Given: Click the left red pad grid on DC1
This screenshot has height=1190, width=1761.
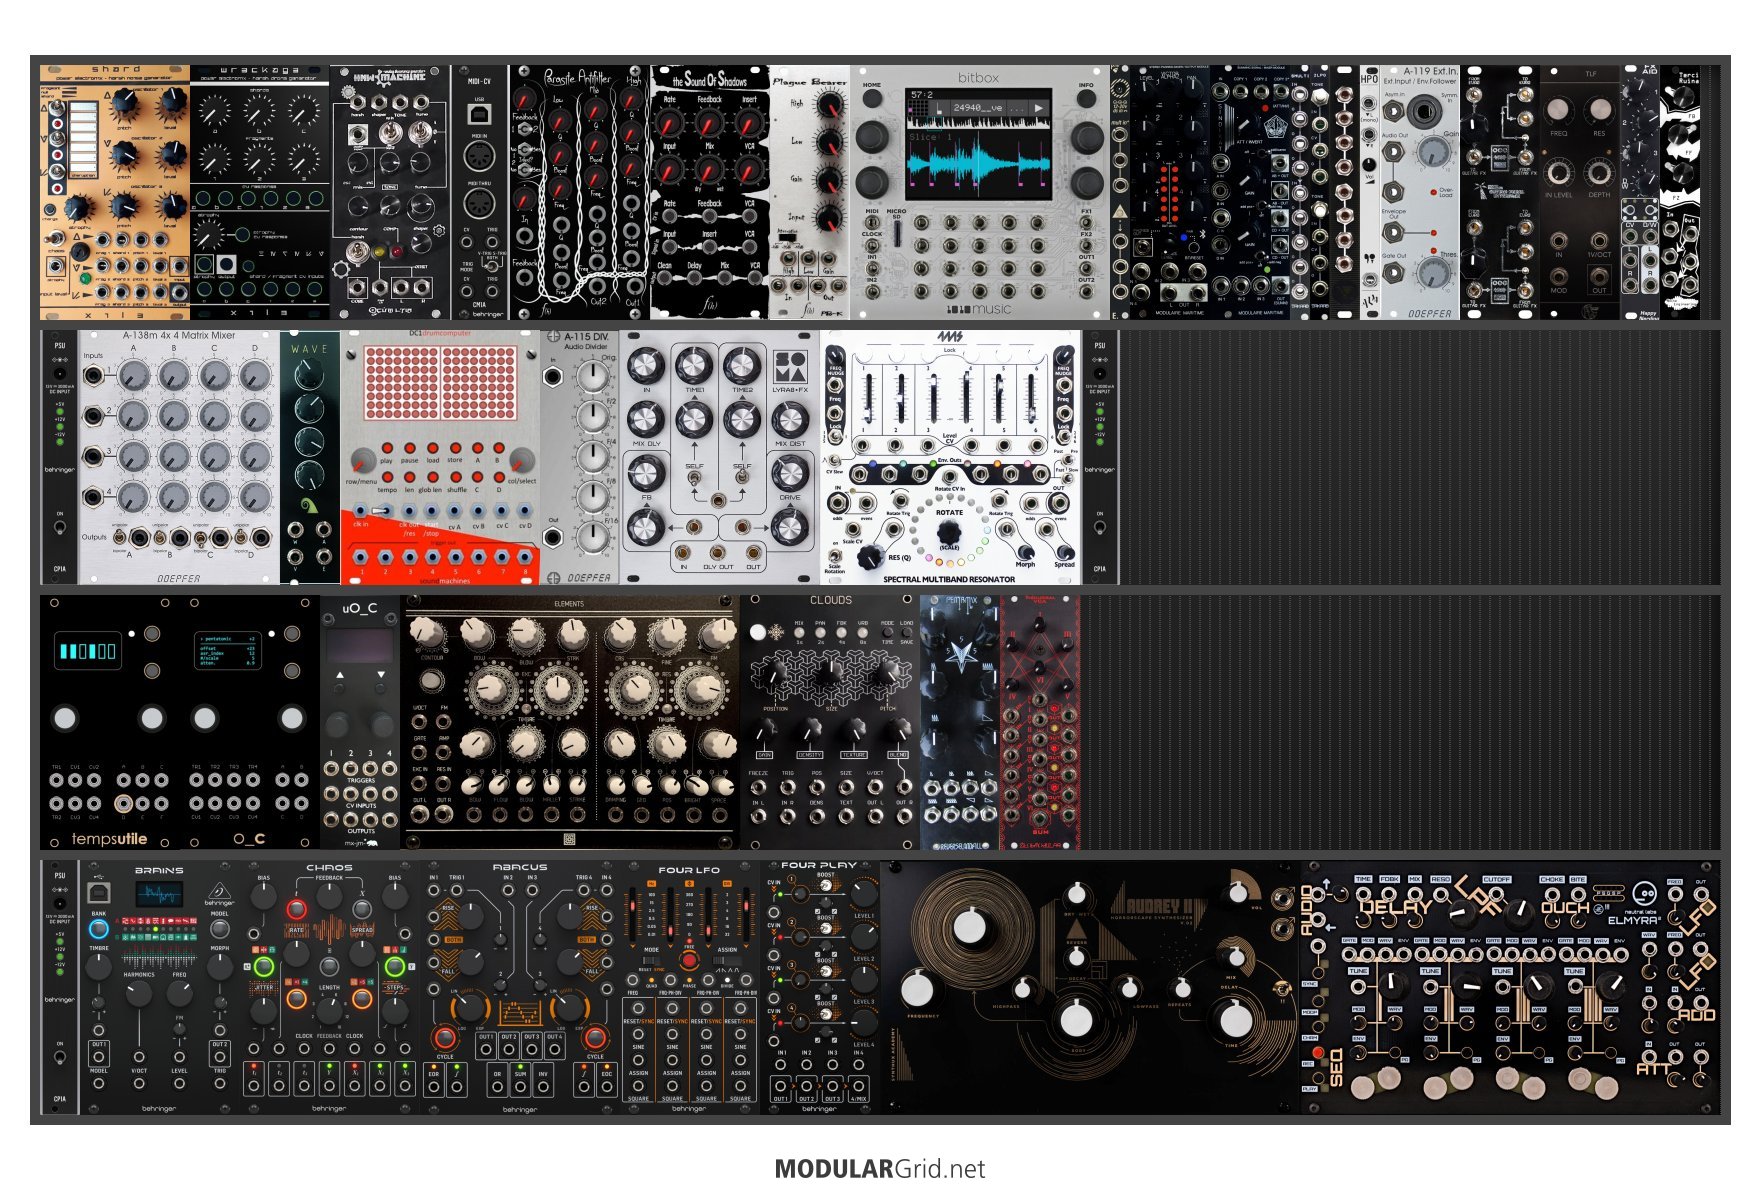Looking at the screenshot, I should pos(400,383).
